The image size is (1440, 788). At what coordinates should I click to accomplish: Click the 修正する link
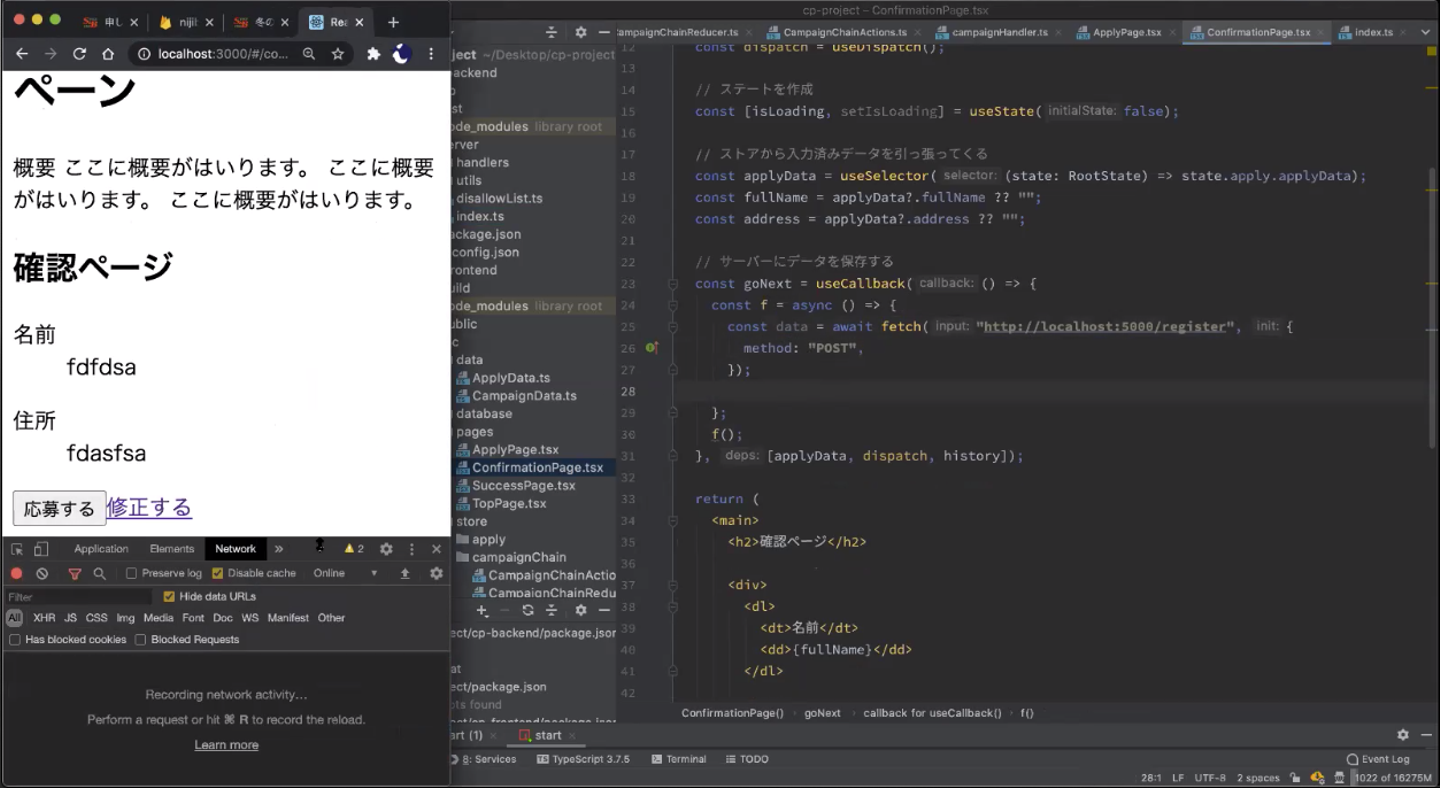pos(149,507)
